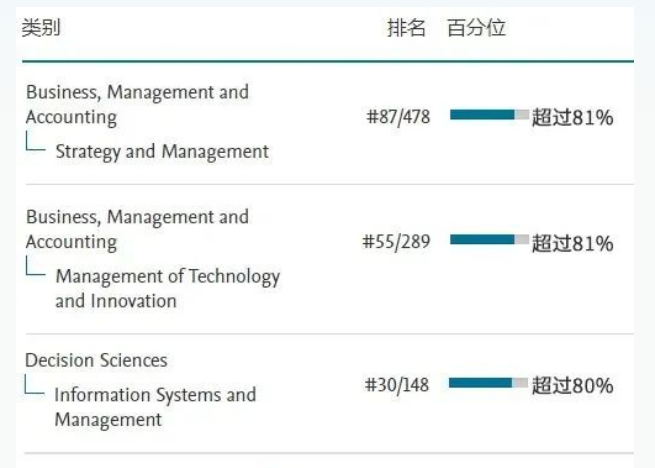The image size is (655, 468).
Task: Click percentile bar beside #30/148
Action: (488, 383)
